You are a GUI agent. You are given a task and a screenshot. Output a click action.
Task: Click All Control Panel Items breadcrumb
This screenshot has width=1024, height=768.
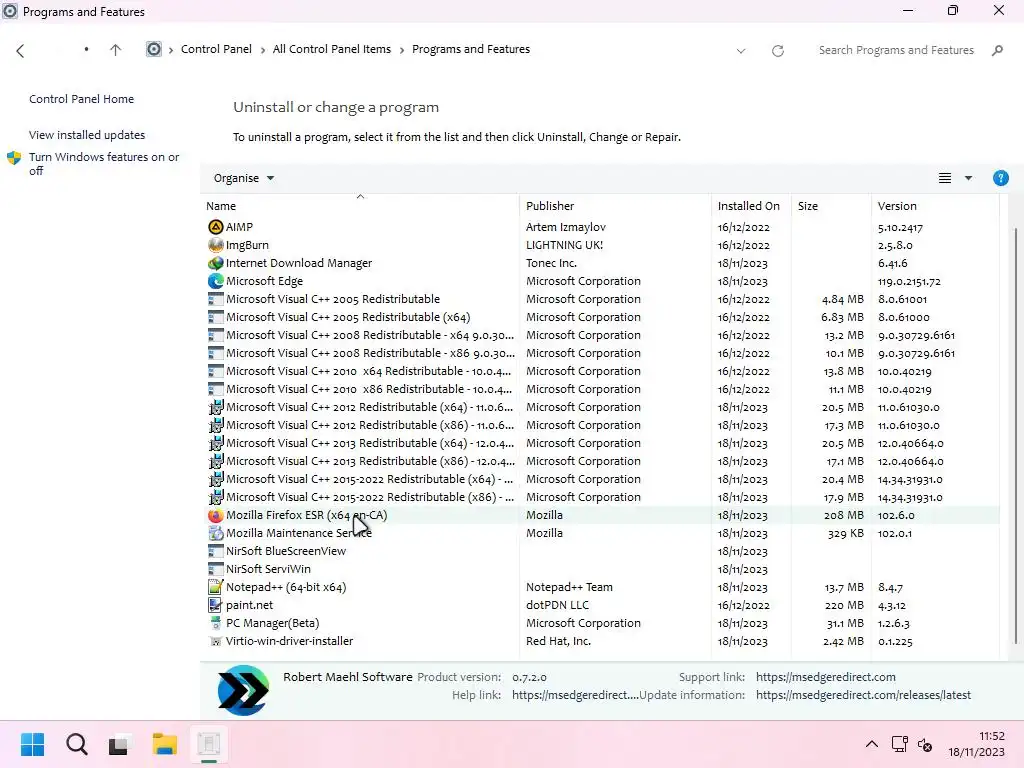click(332, 49)
